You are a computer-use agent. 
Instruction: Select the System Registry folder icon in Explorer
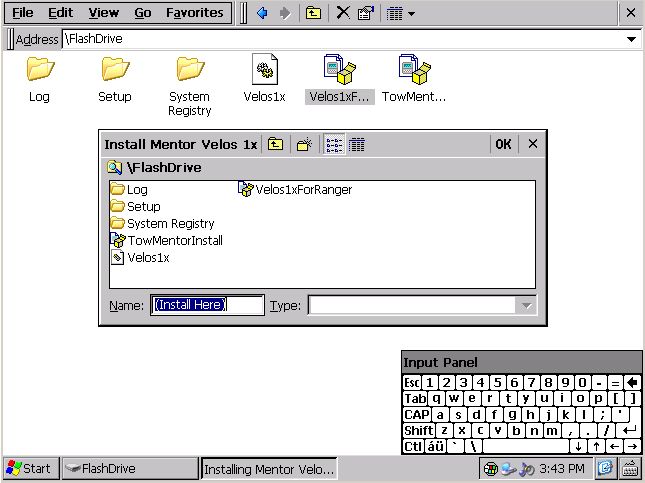[190, 70]
